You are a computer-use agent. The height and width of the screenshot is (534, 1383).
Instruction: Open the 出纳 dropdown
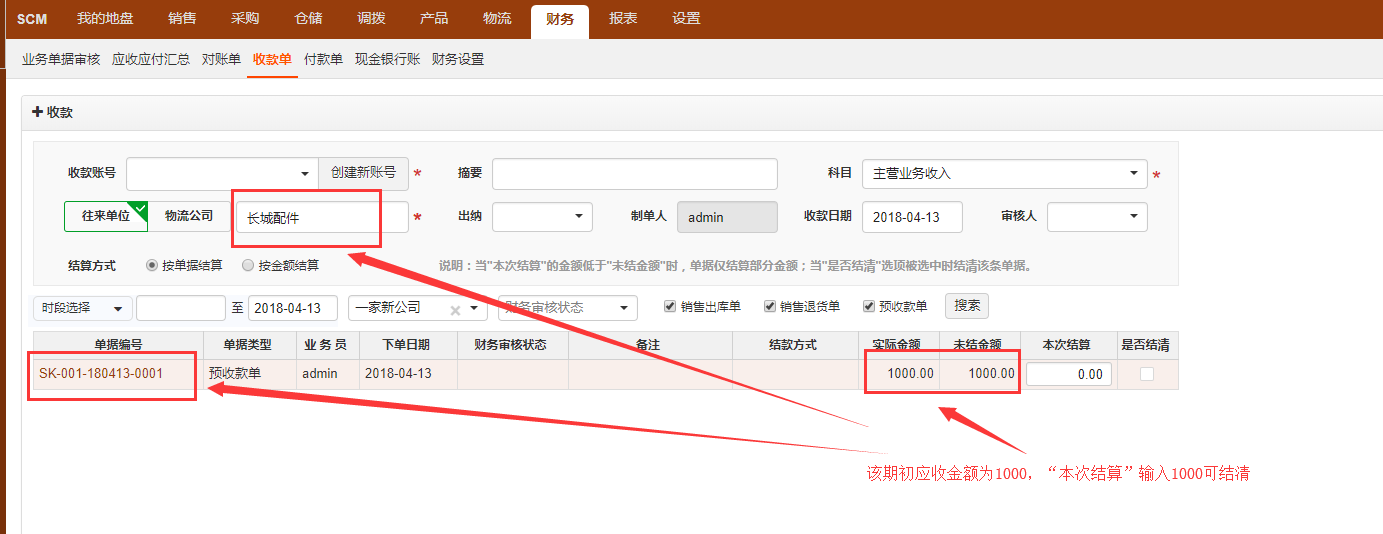pyautogui.click(x=542, y=217)
